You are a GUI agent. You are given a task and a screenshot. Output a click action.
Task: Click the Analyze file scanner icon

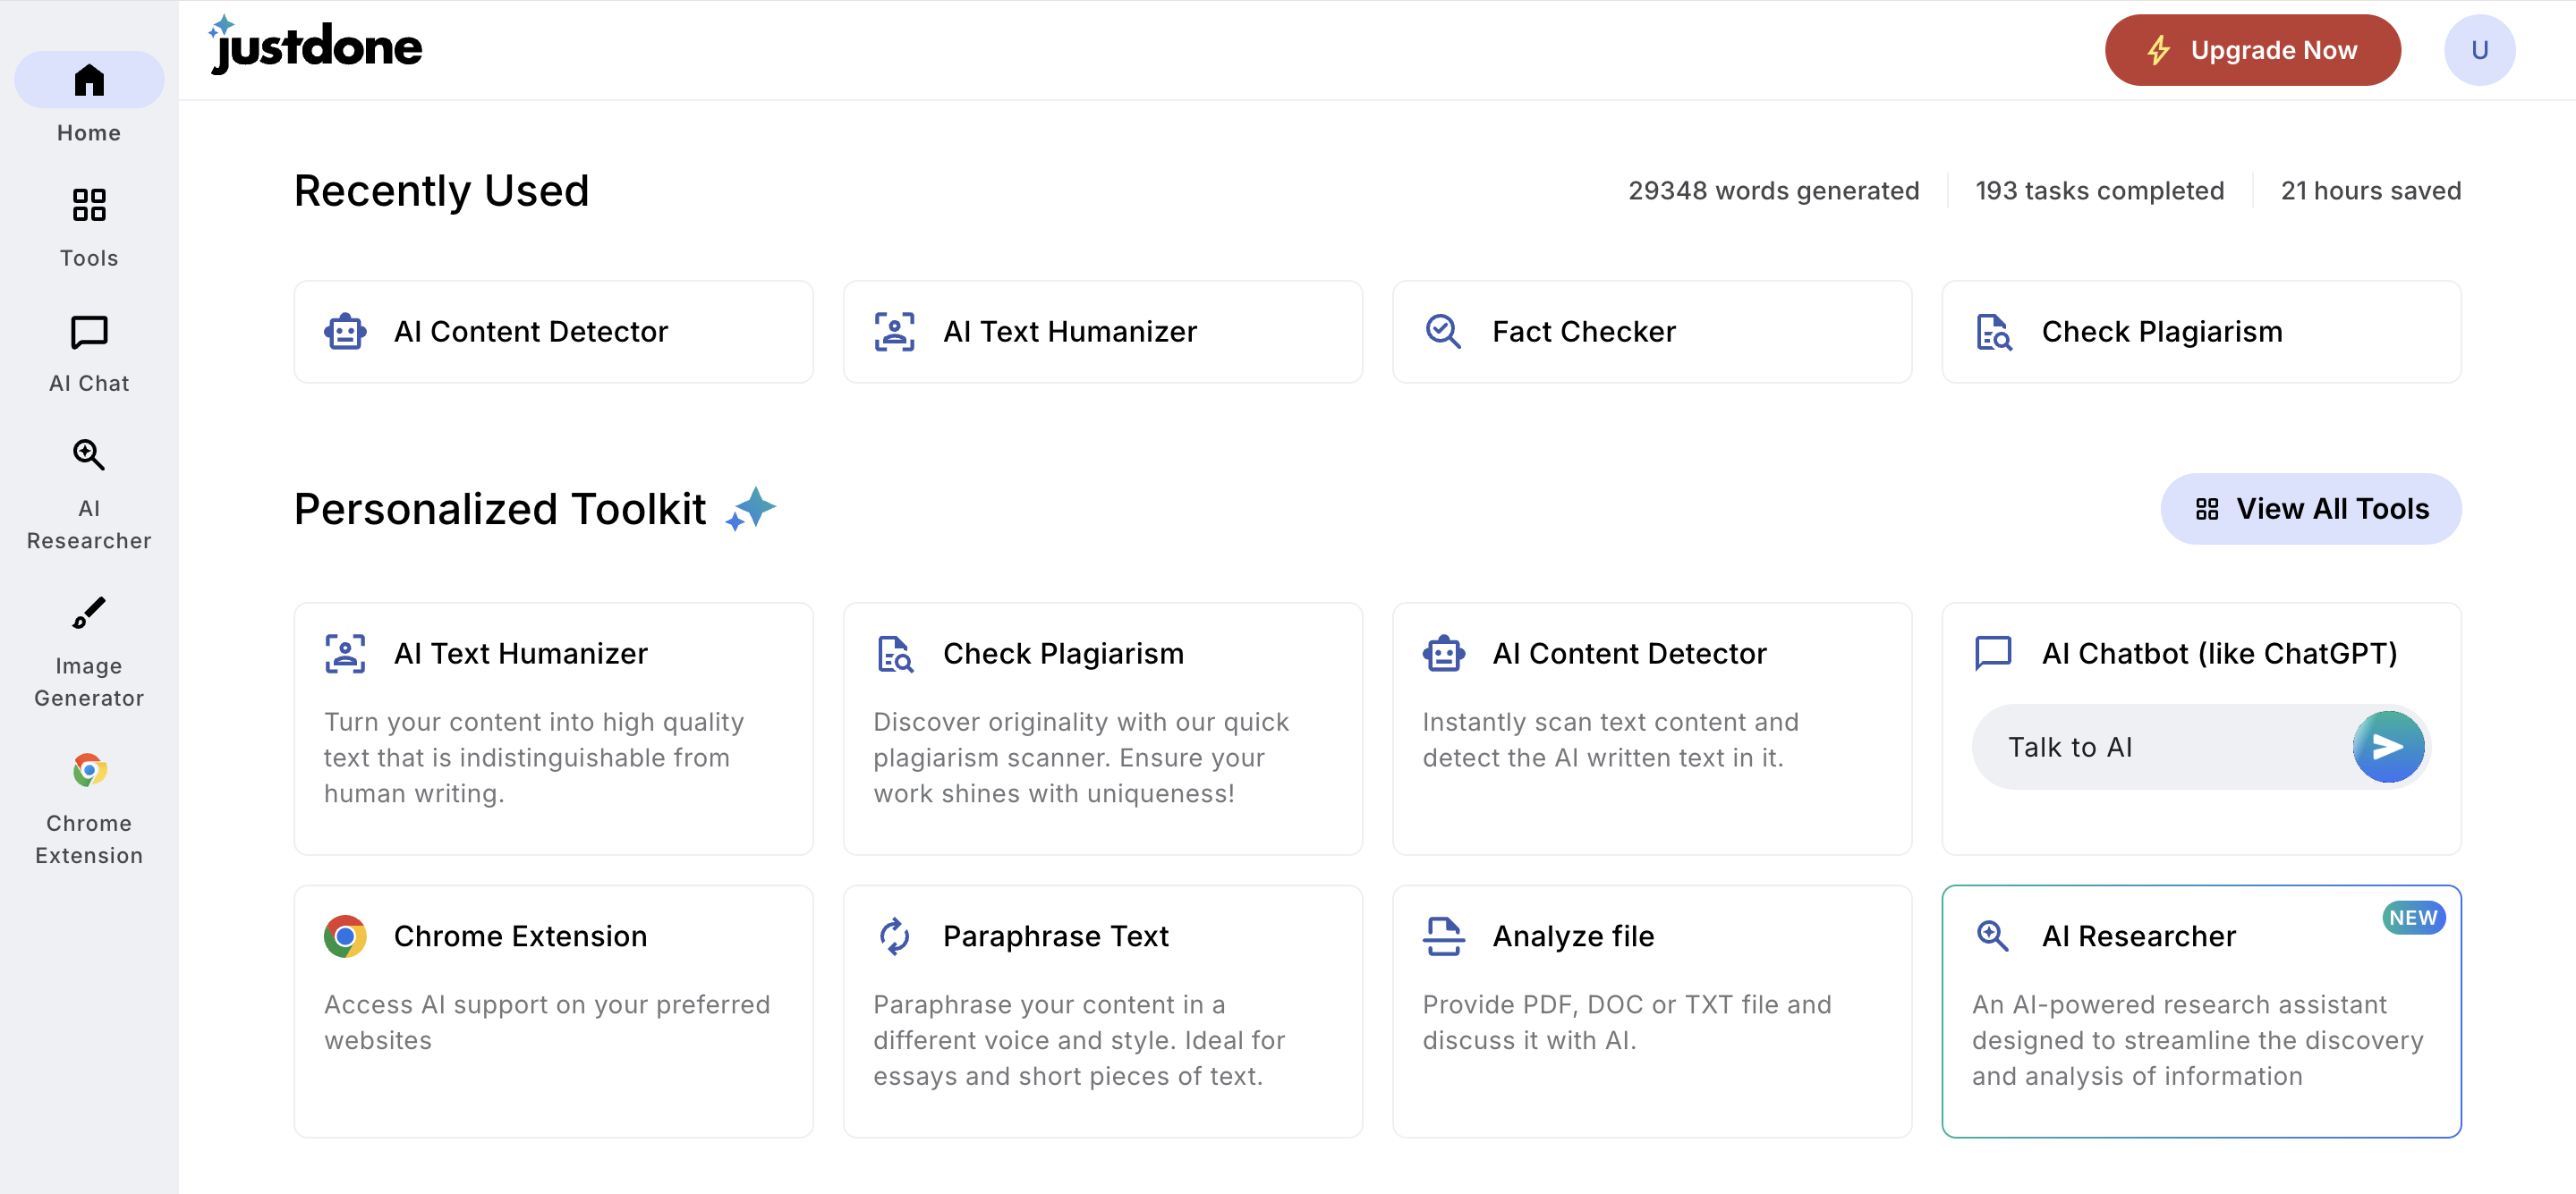1443,936
